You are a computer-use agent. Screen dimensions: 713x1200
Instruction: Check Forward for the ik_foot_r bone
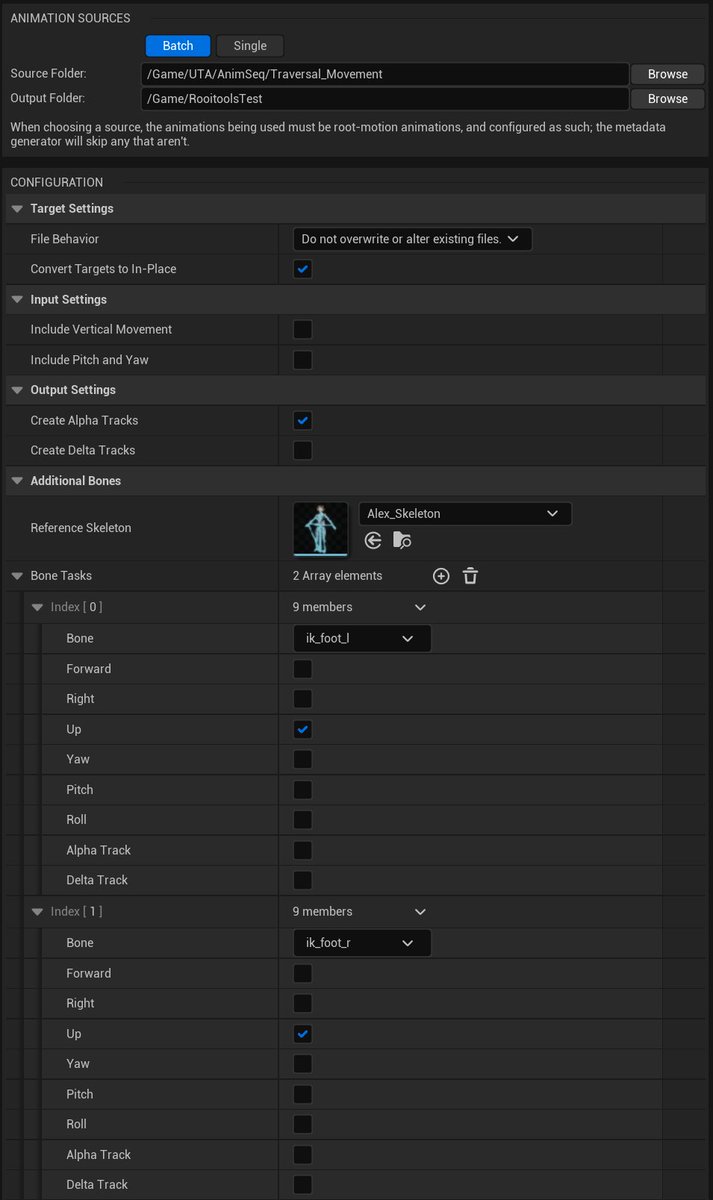pos(302,973)
